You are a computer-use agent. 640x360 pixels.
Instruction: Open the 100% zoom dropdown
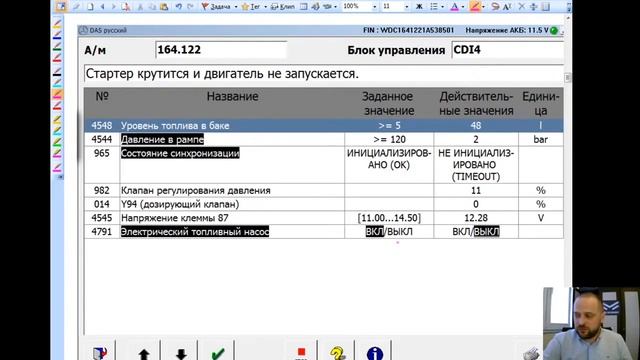tap(374, 7)
